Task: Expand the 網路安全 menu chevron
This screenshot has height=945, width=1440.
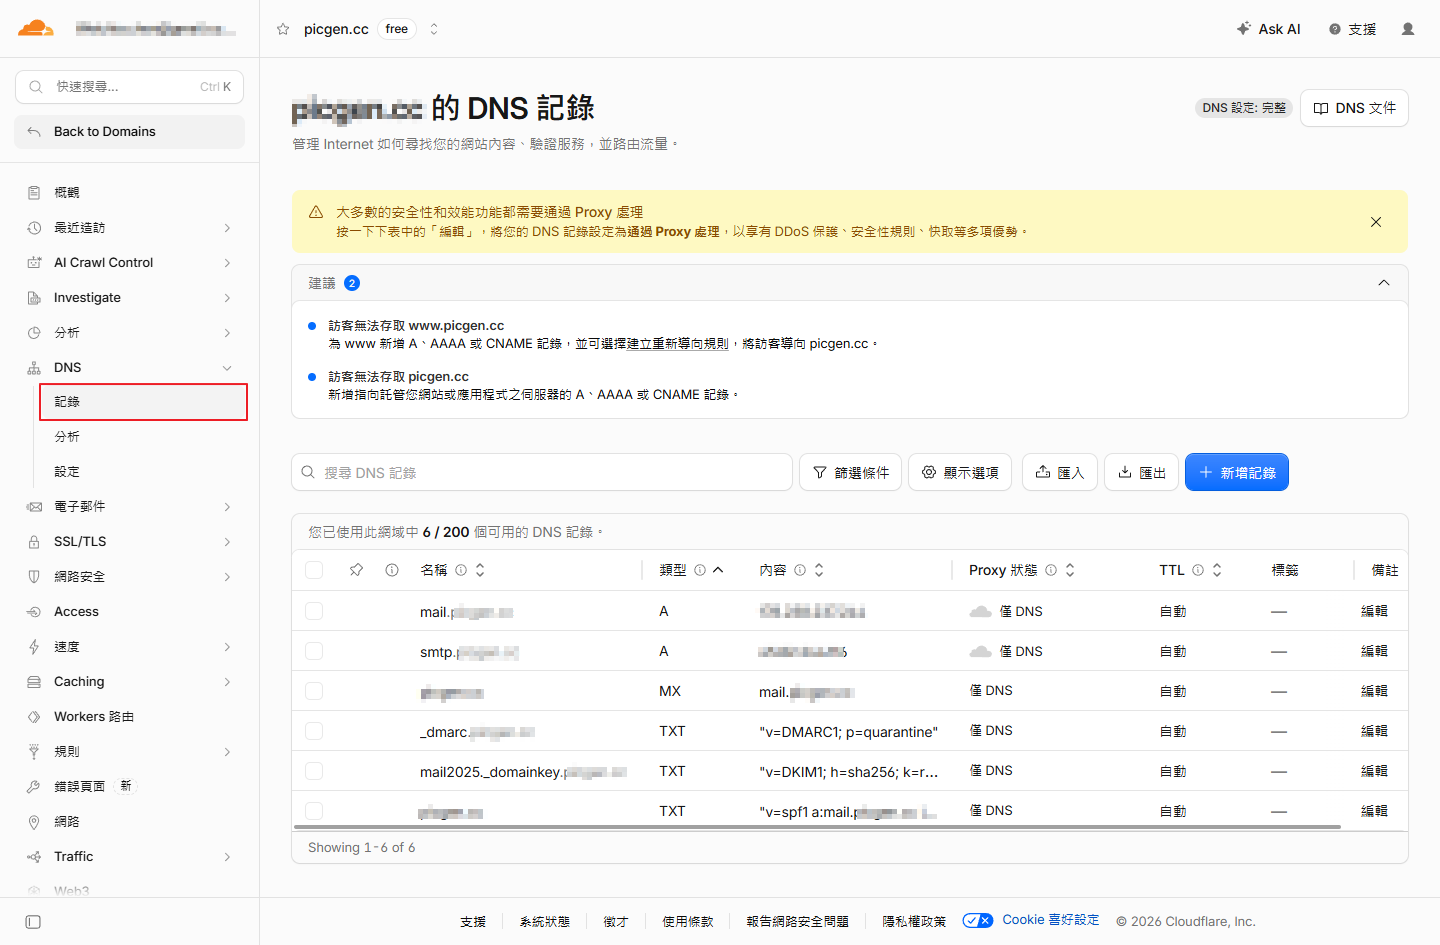Action: [227, 577]
